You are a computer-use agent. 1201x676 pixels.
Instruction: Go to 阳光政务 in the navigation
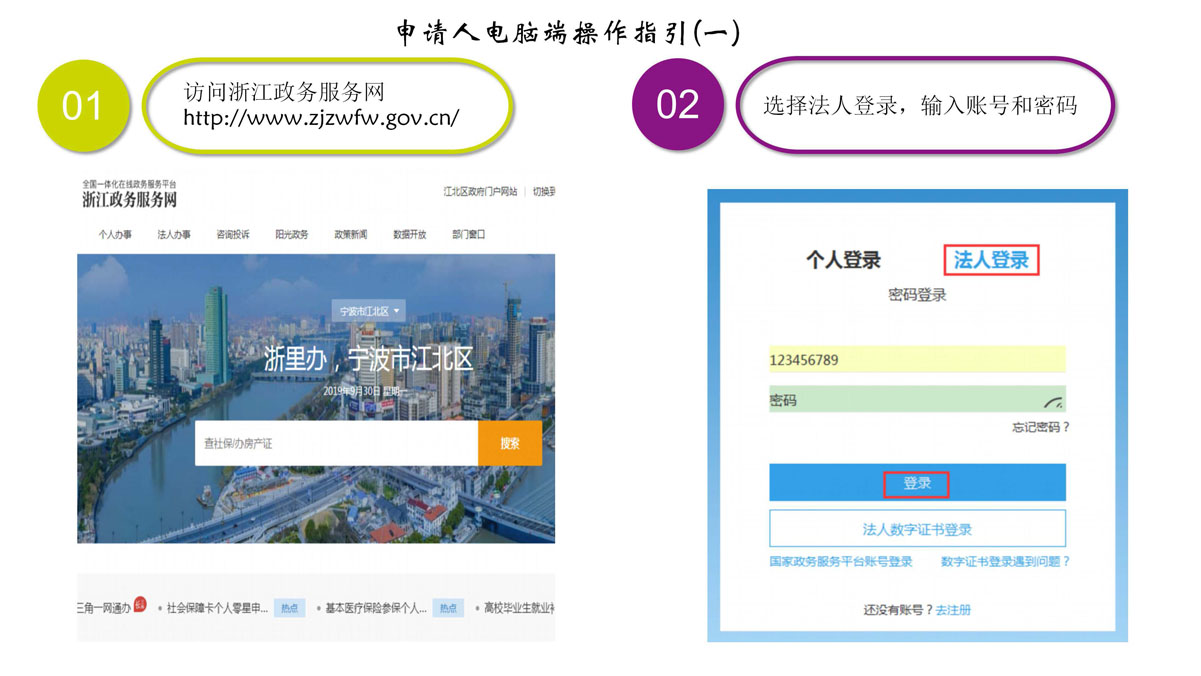292,235
